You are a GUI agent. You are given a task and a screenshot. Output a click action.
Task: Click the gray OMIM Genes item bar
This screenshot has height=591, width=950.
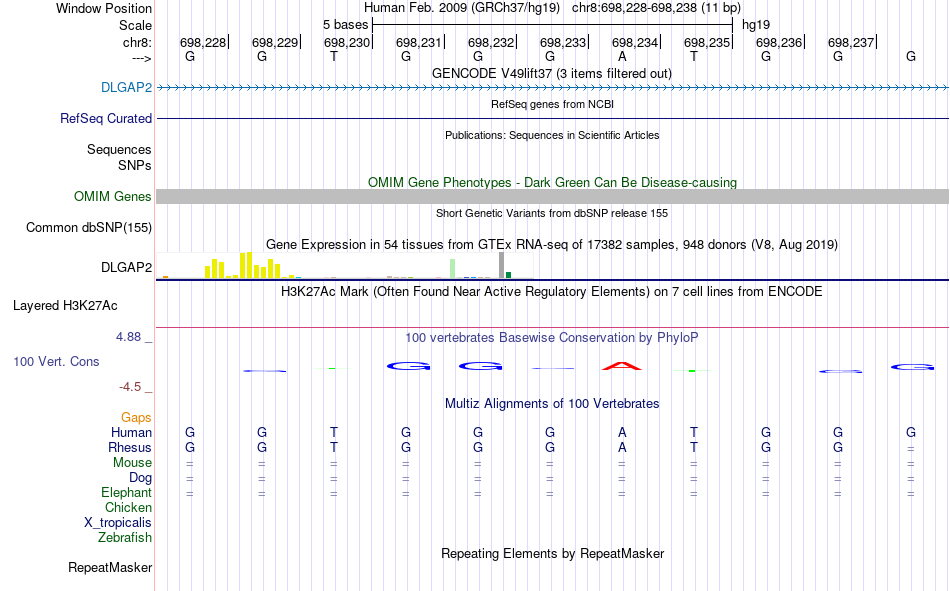tap(553, 196)
